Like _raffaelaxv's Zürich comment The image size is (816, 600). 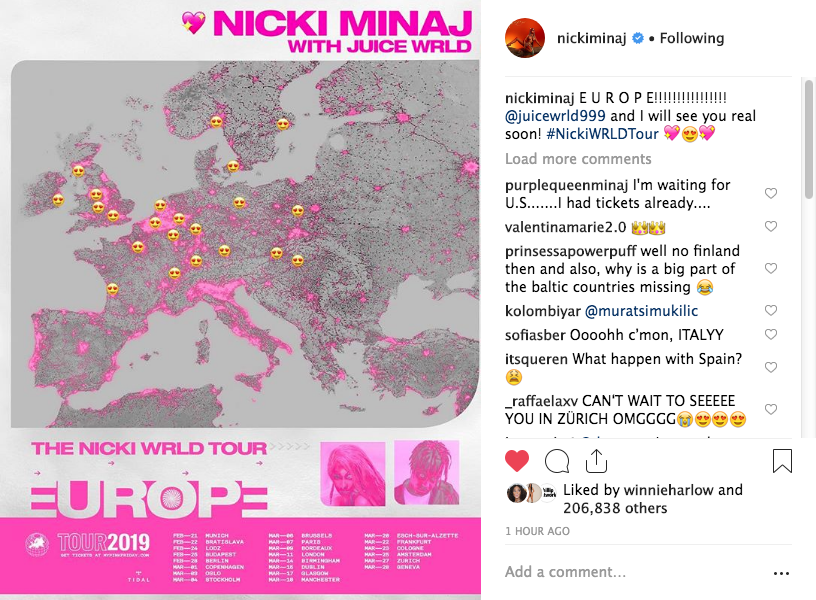(x=771, y=410)
